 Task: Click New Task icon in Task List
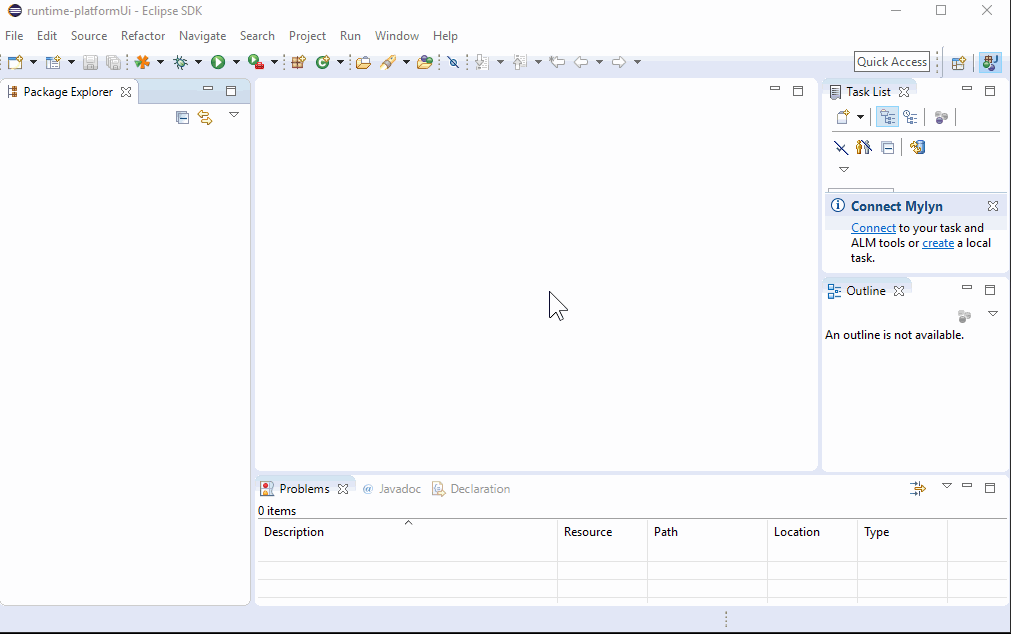point(843,117)
